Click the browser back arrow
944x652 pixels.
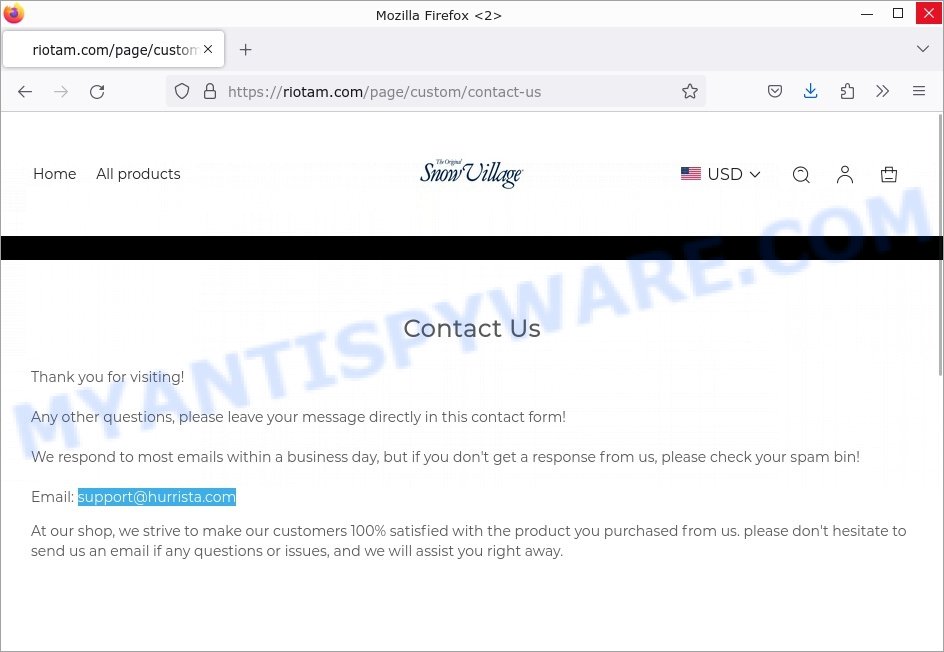coord(25,92)
